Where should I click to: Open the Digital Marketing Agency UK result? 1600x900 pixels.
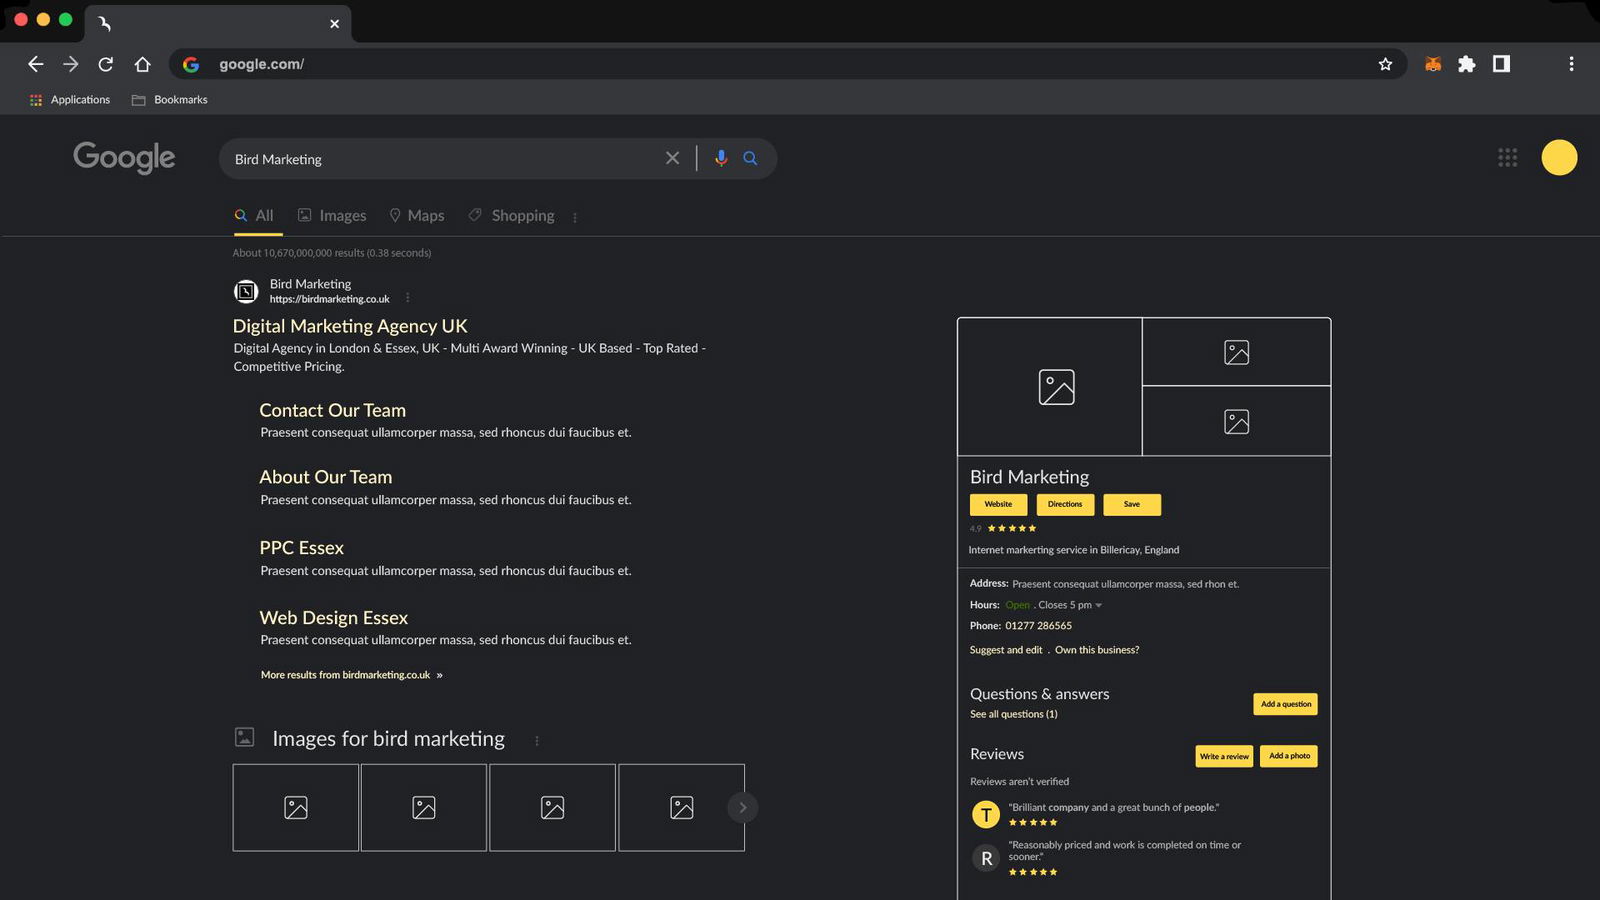tap(350, 326)
